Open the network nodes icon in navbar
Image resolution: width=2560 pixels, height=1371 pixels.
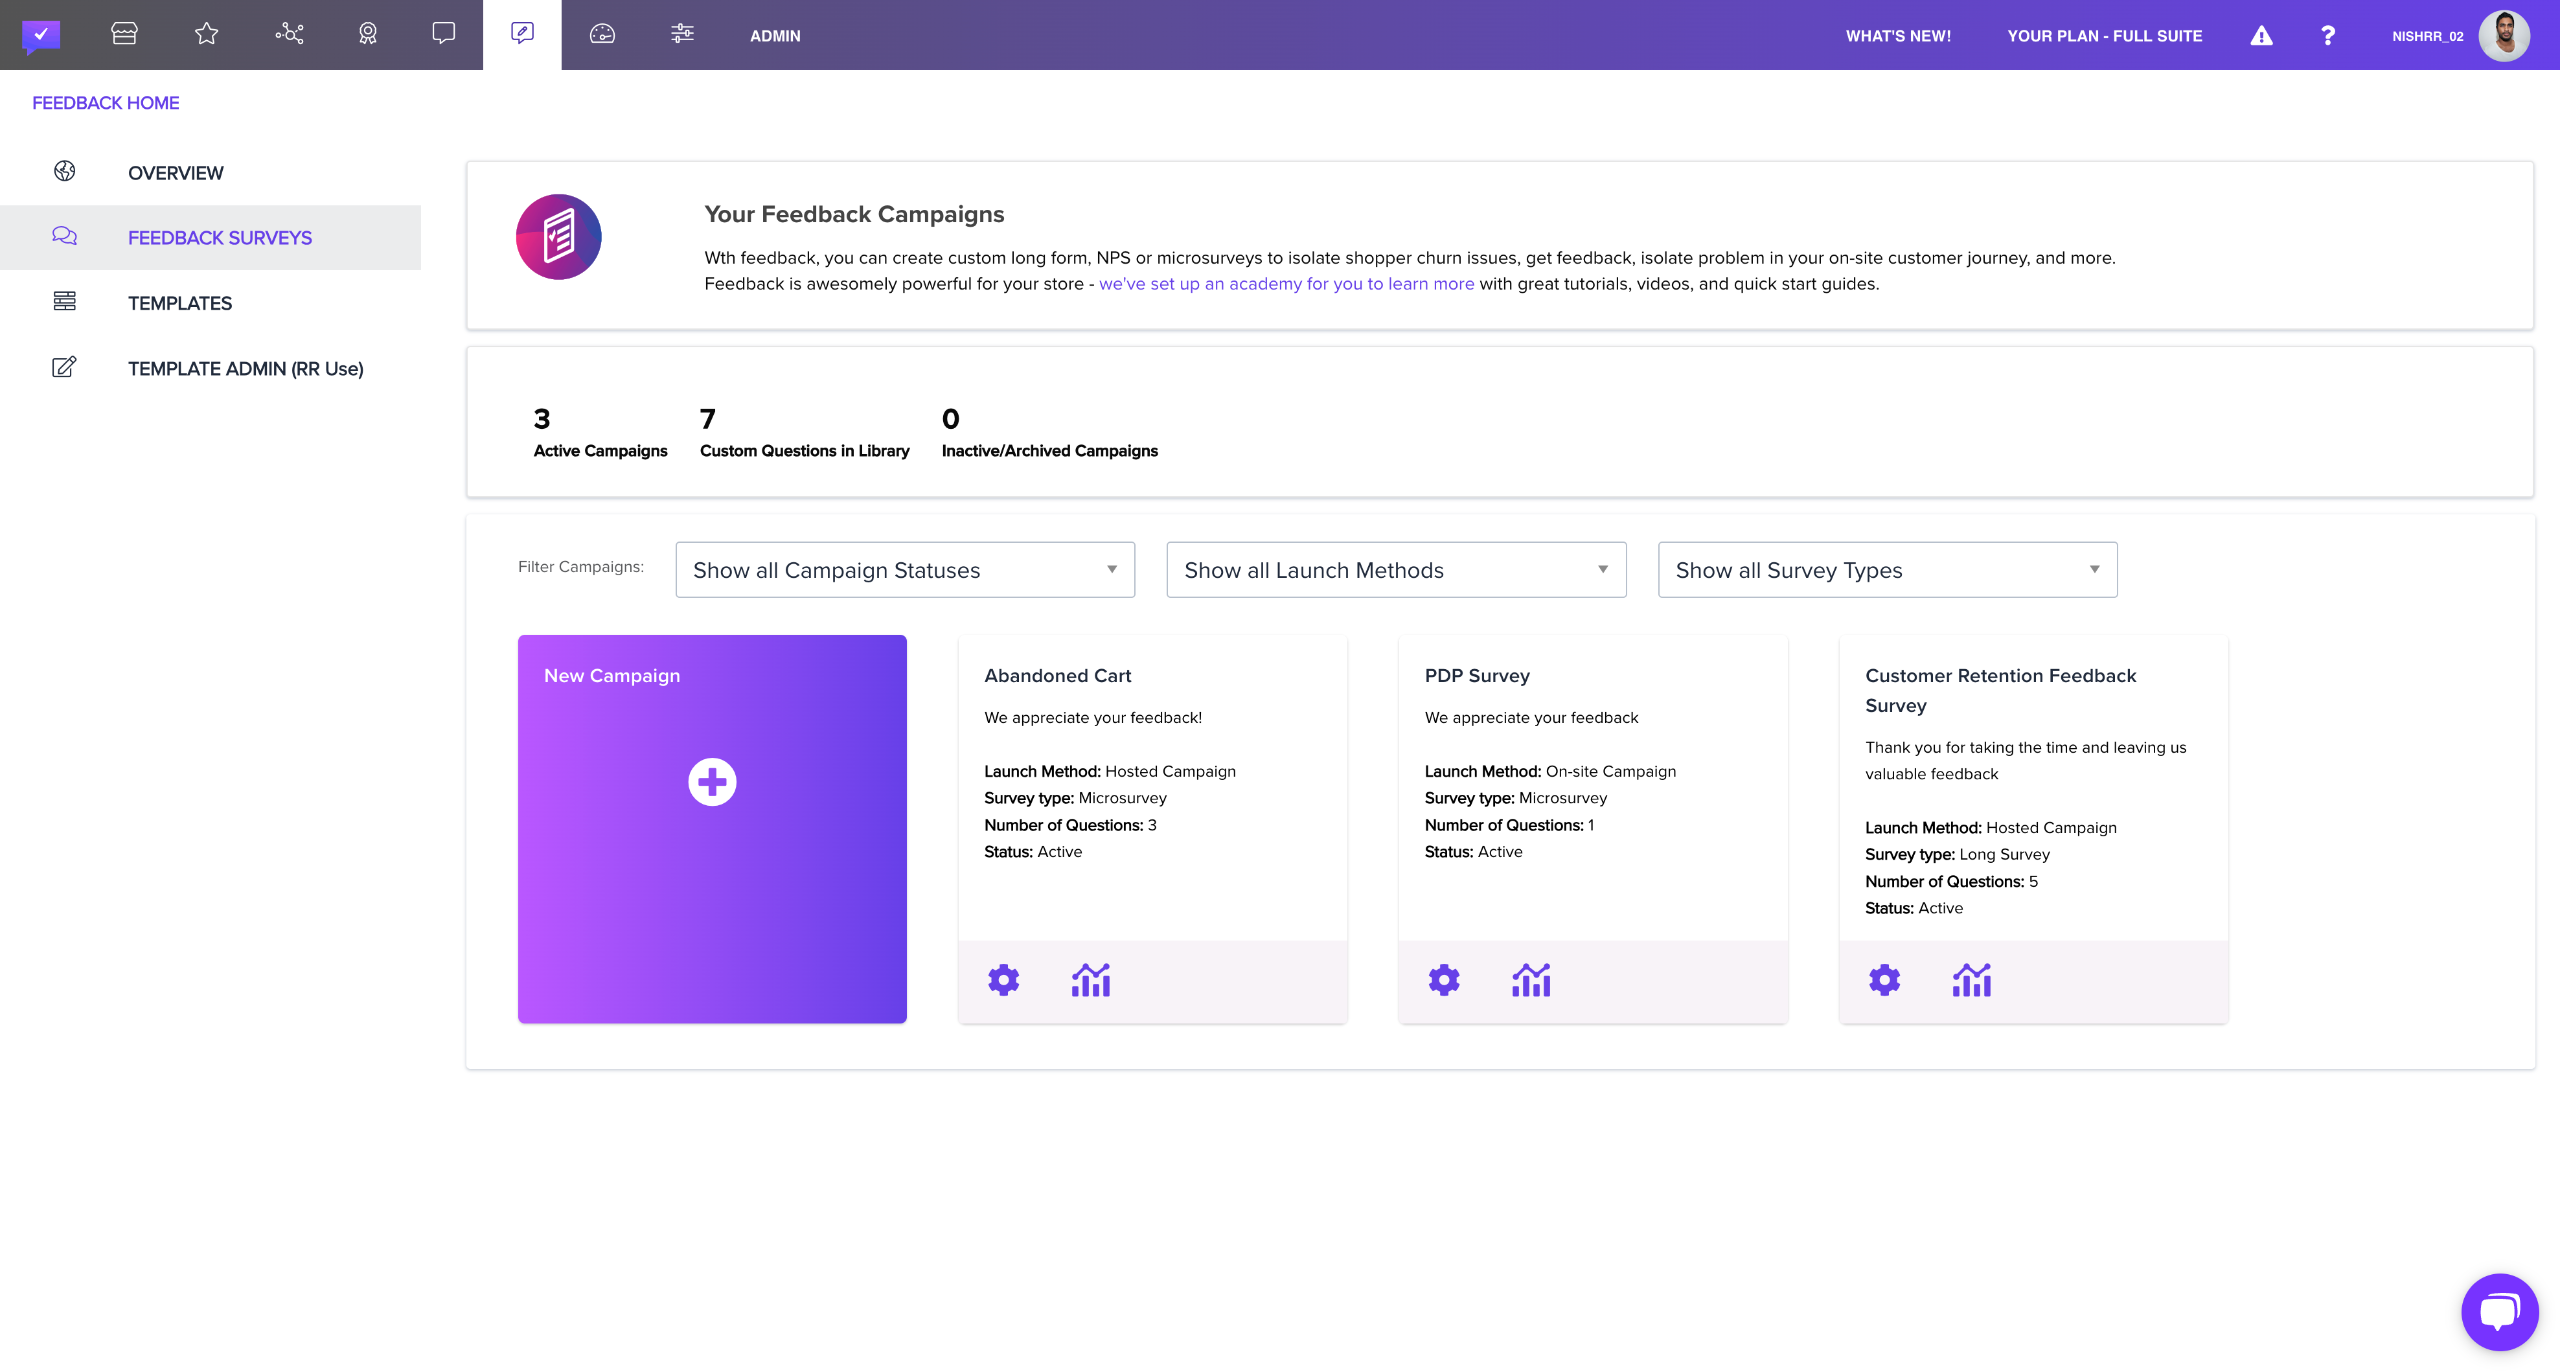[289, 34]
